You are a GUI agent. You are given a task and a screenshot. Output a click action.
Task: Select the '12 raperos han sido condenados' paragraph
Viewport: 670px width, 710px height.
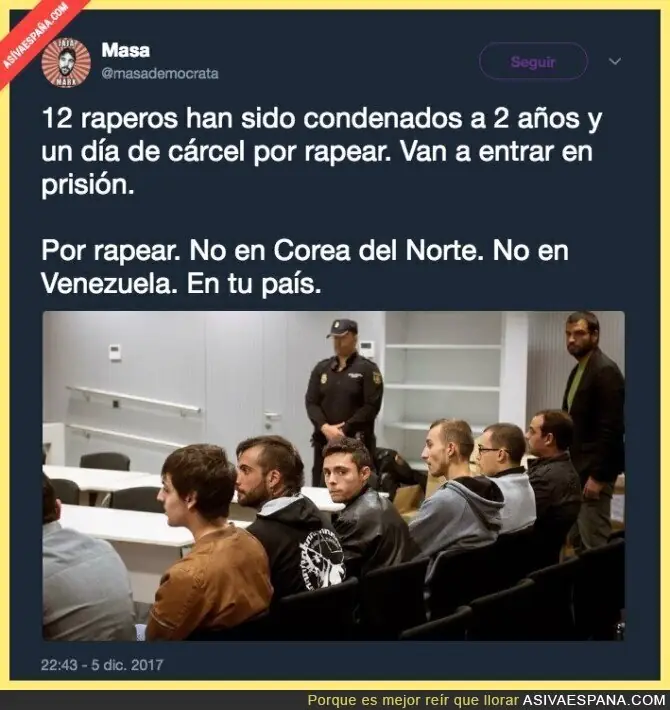point(321,152)
